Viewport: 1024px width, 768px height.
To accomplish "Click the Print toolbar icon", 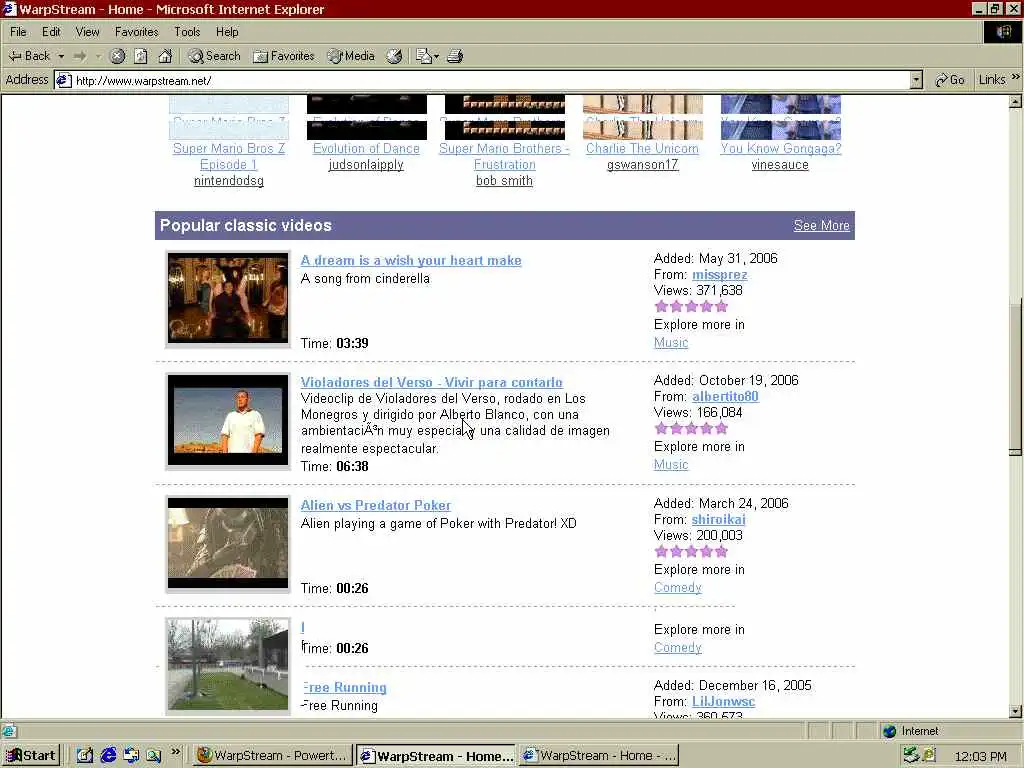I will (455, 56).
